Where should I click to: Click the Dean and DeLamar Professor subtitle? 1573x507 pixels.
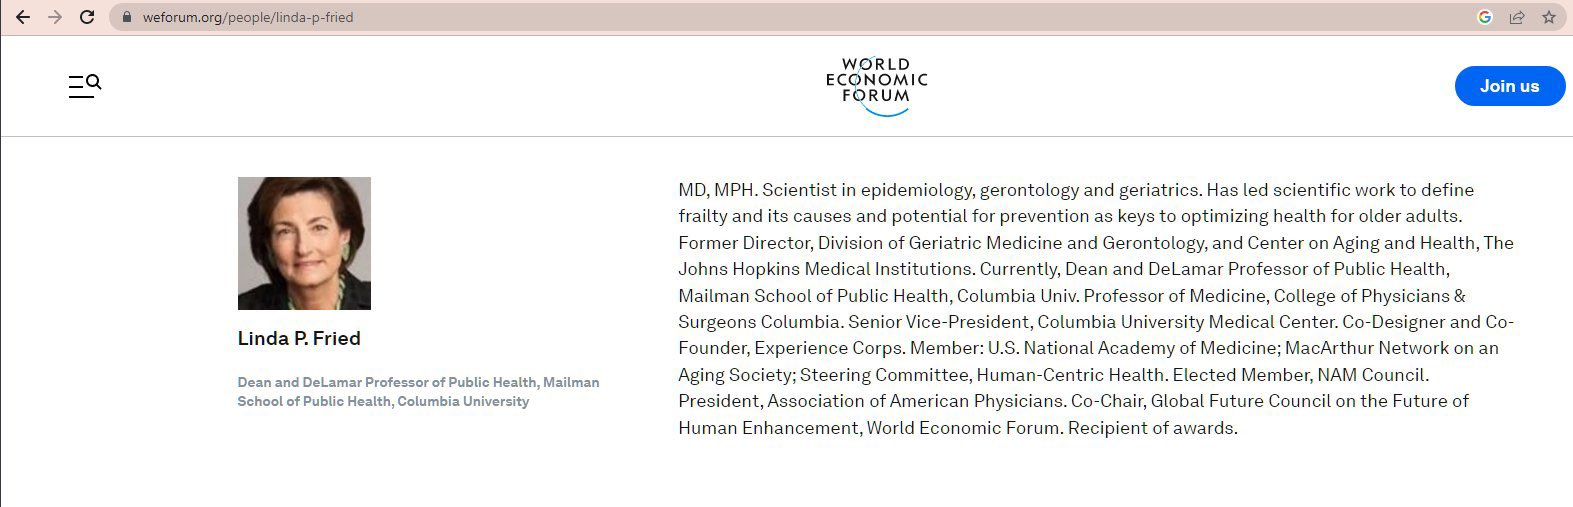point(418,392)
